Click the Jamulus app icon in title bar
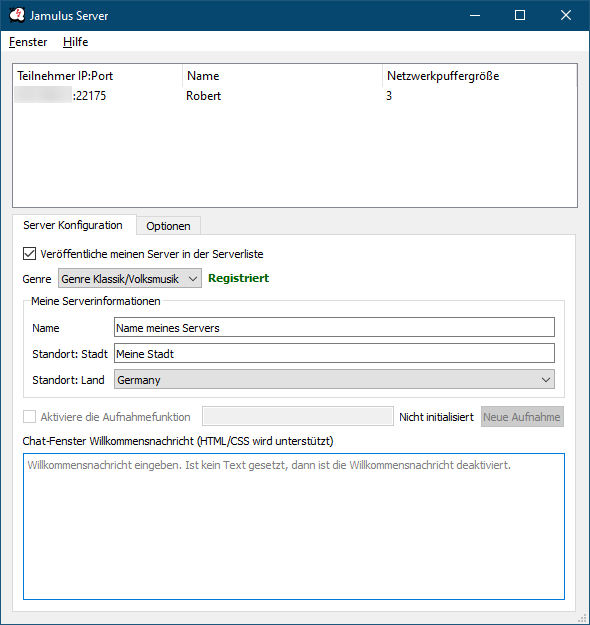 click(x=17, y=15)
